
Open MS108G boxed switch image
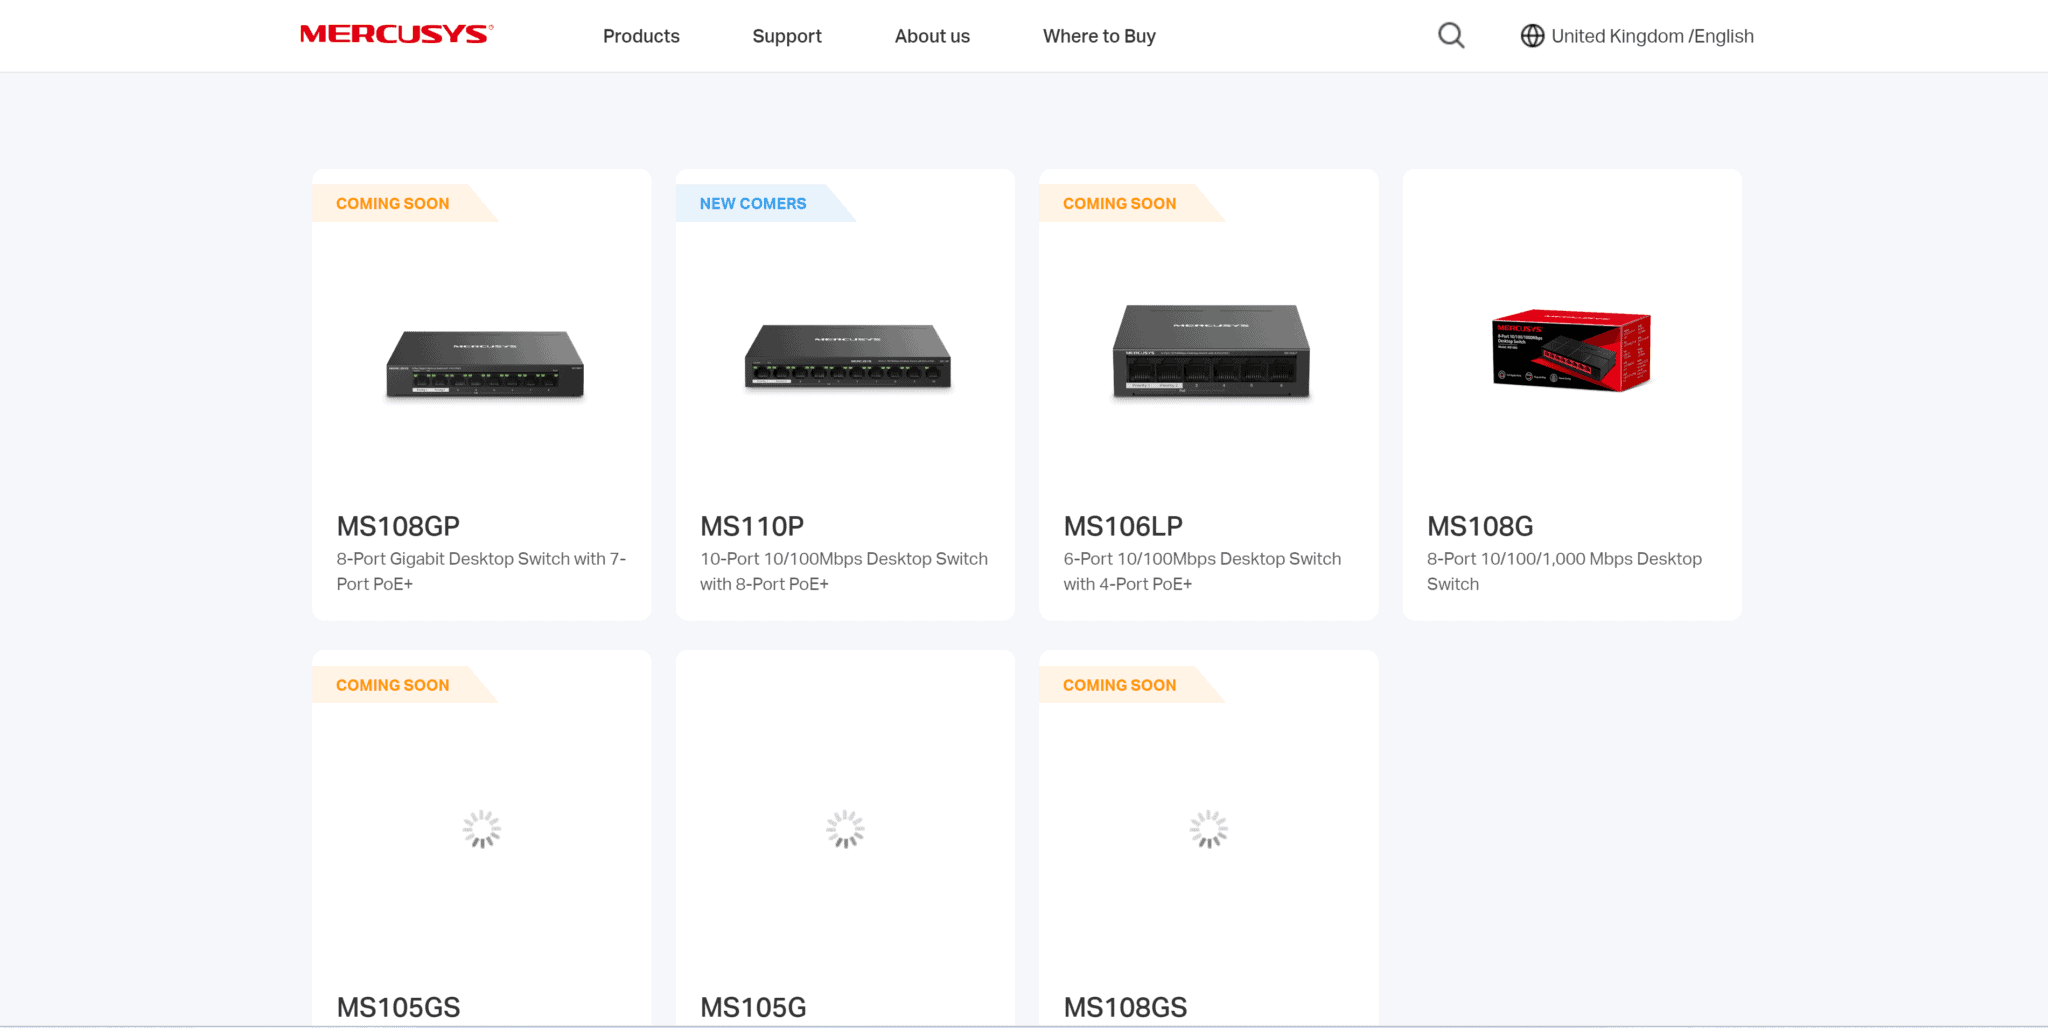1571,350
